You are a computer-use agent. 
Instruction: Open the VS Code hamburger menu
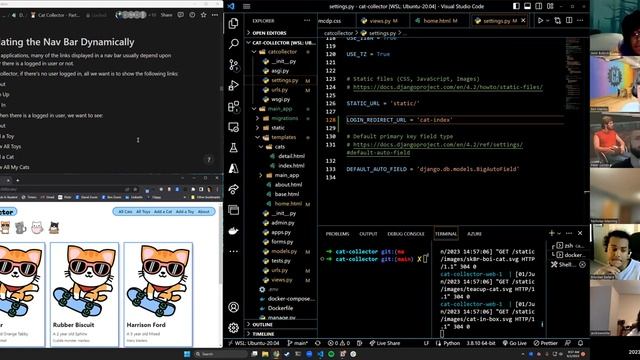click(x=247, y=6)
